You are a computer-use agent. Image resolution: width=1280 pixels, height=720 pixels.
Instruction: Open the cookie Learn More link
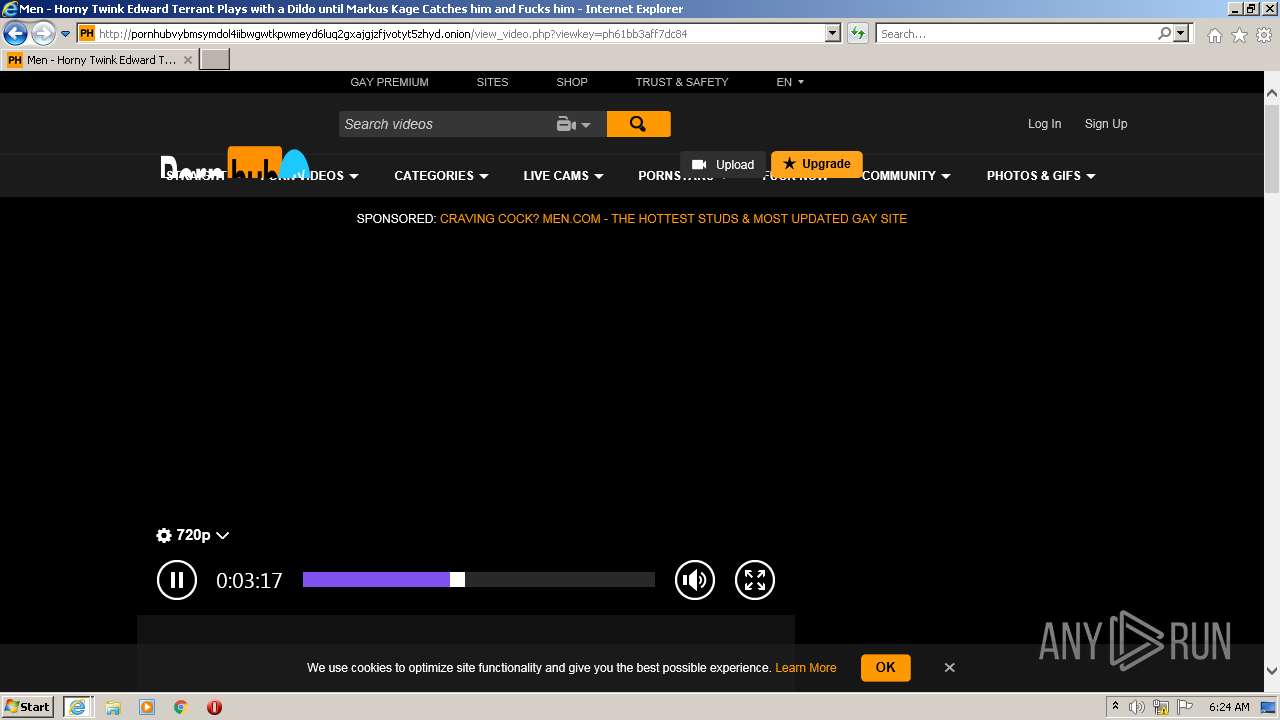pyautogui.click(x=805, y=668)
